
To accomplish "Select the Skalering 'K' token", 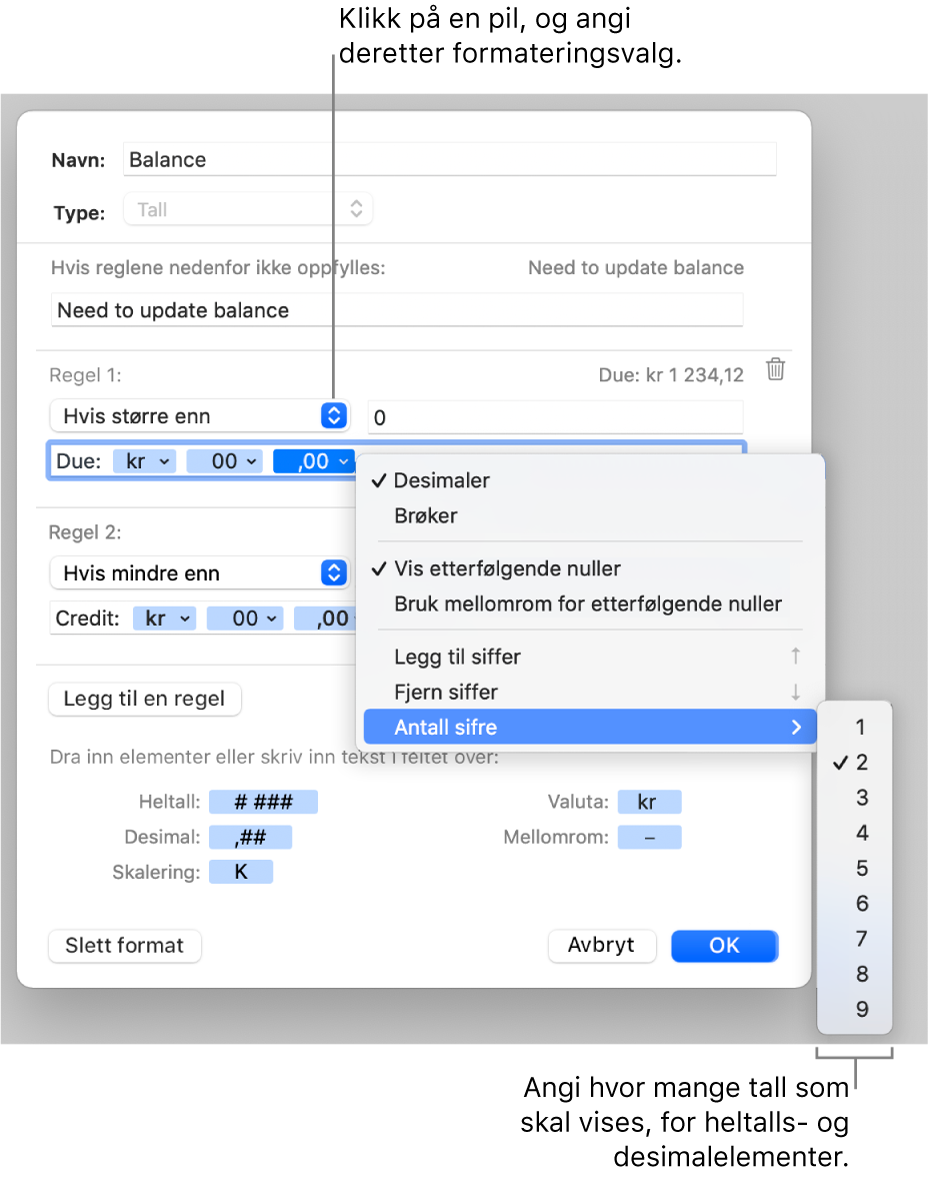I will 241,872.
